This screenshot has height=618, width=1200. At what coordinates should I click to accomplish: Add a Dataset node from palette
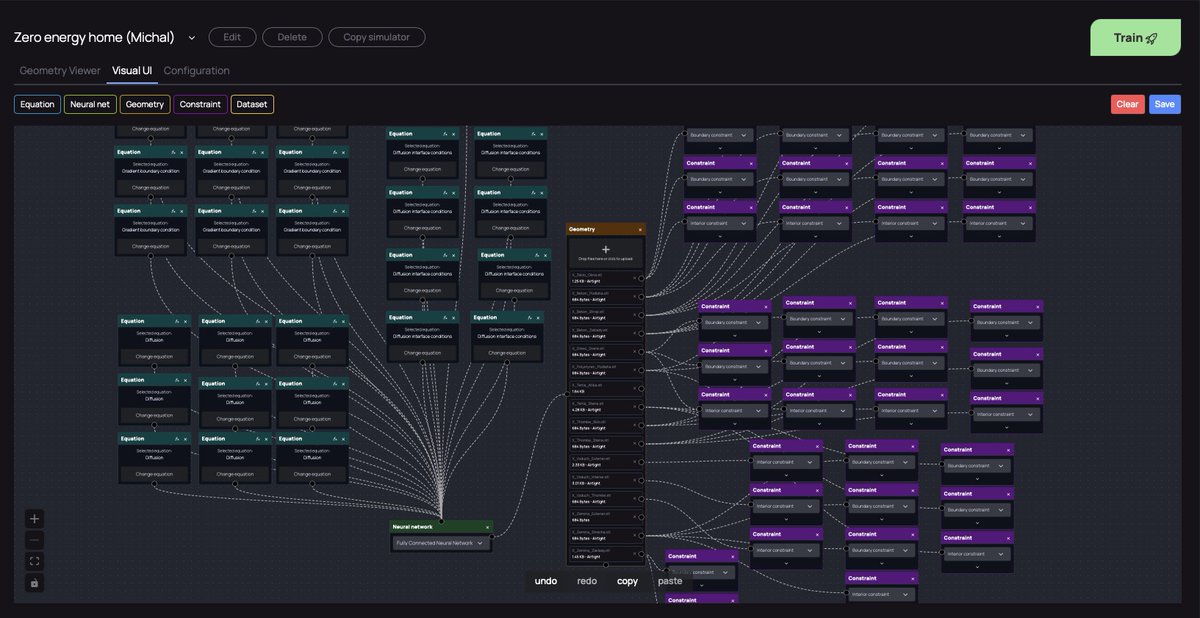[252, 104]
